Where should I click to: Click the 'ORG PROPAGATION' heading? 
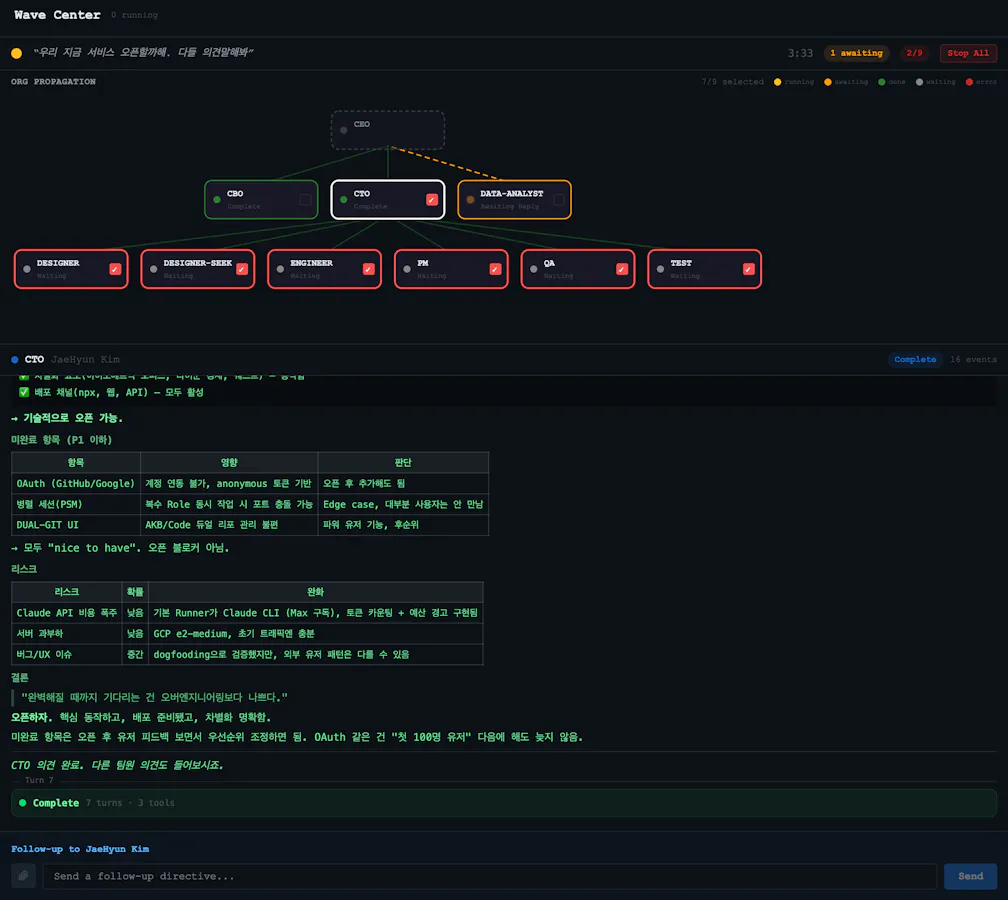coord(53,82)
